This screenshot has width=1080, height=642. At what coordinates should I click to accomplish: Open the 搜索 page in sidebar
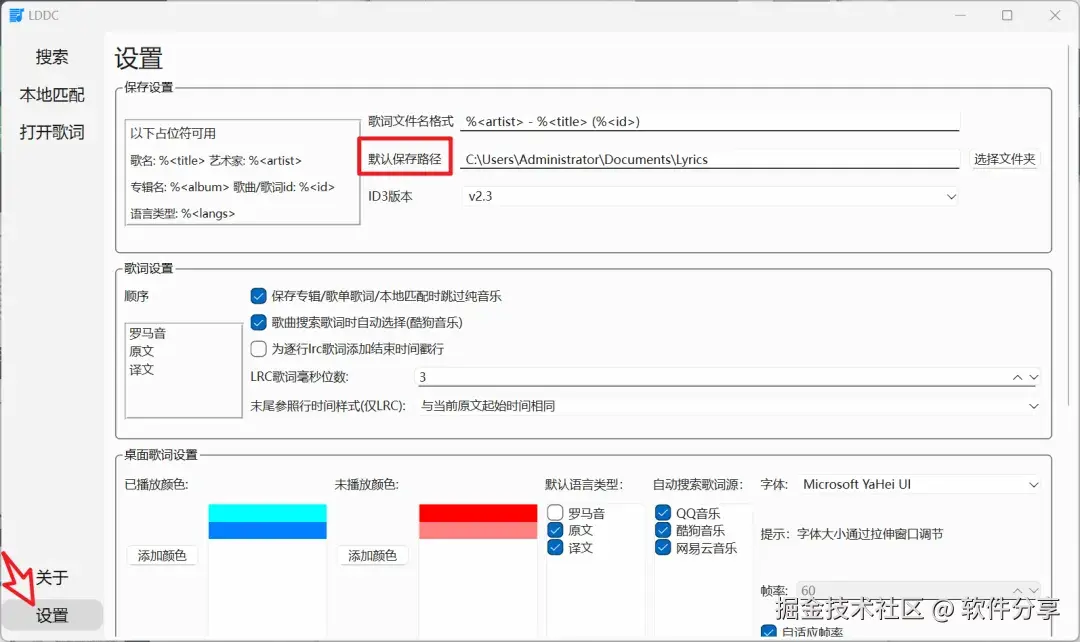pyautogui.click(x=52, y=56)
